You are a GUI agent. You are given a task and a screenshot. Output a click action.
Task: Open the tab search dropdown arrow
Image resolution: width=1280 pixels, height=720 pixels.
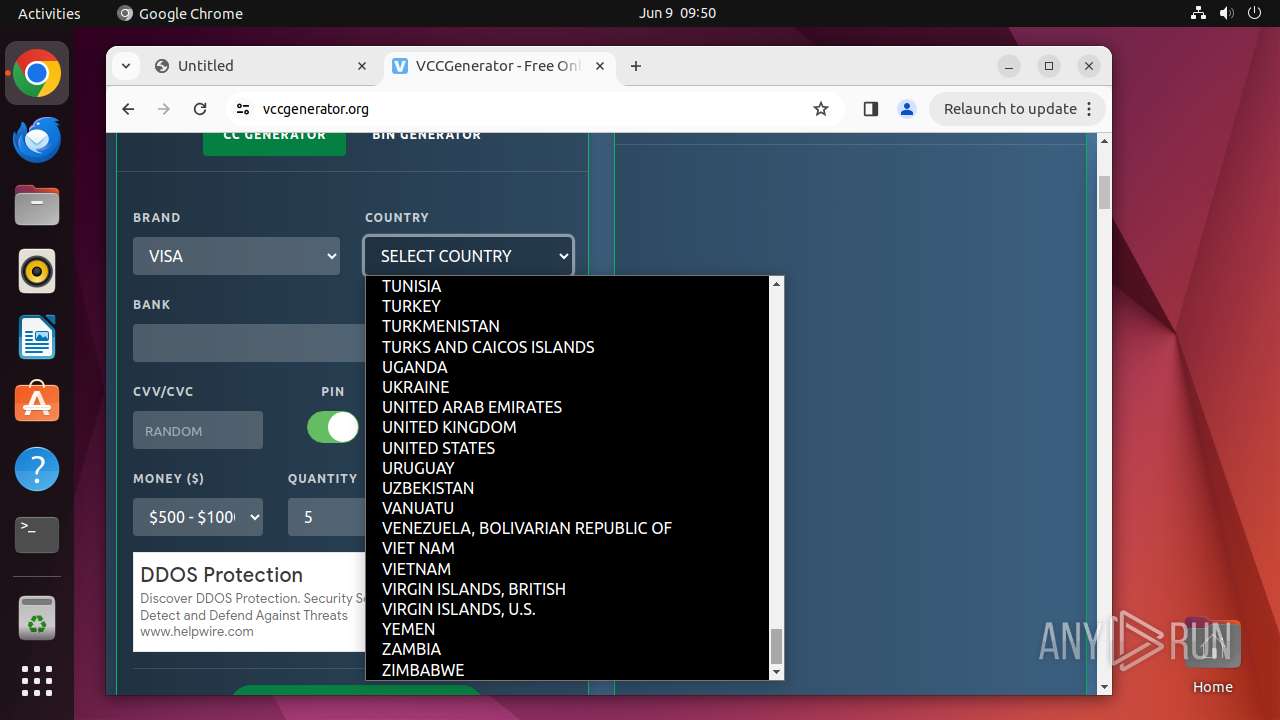point(125,66)
